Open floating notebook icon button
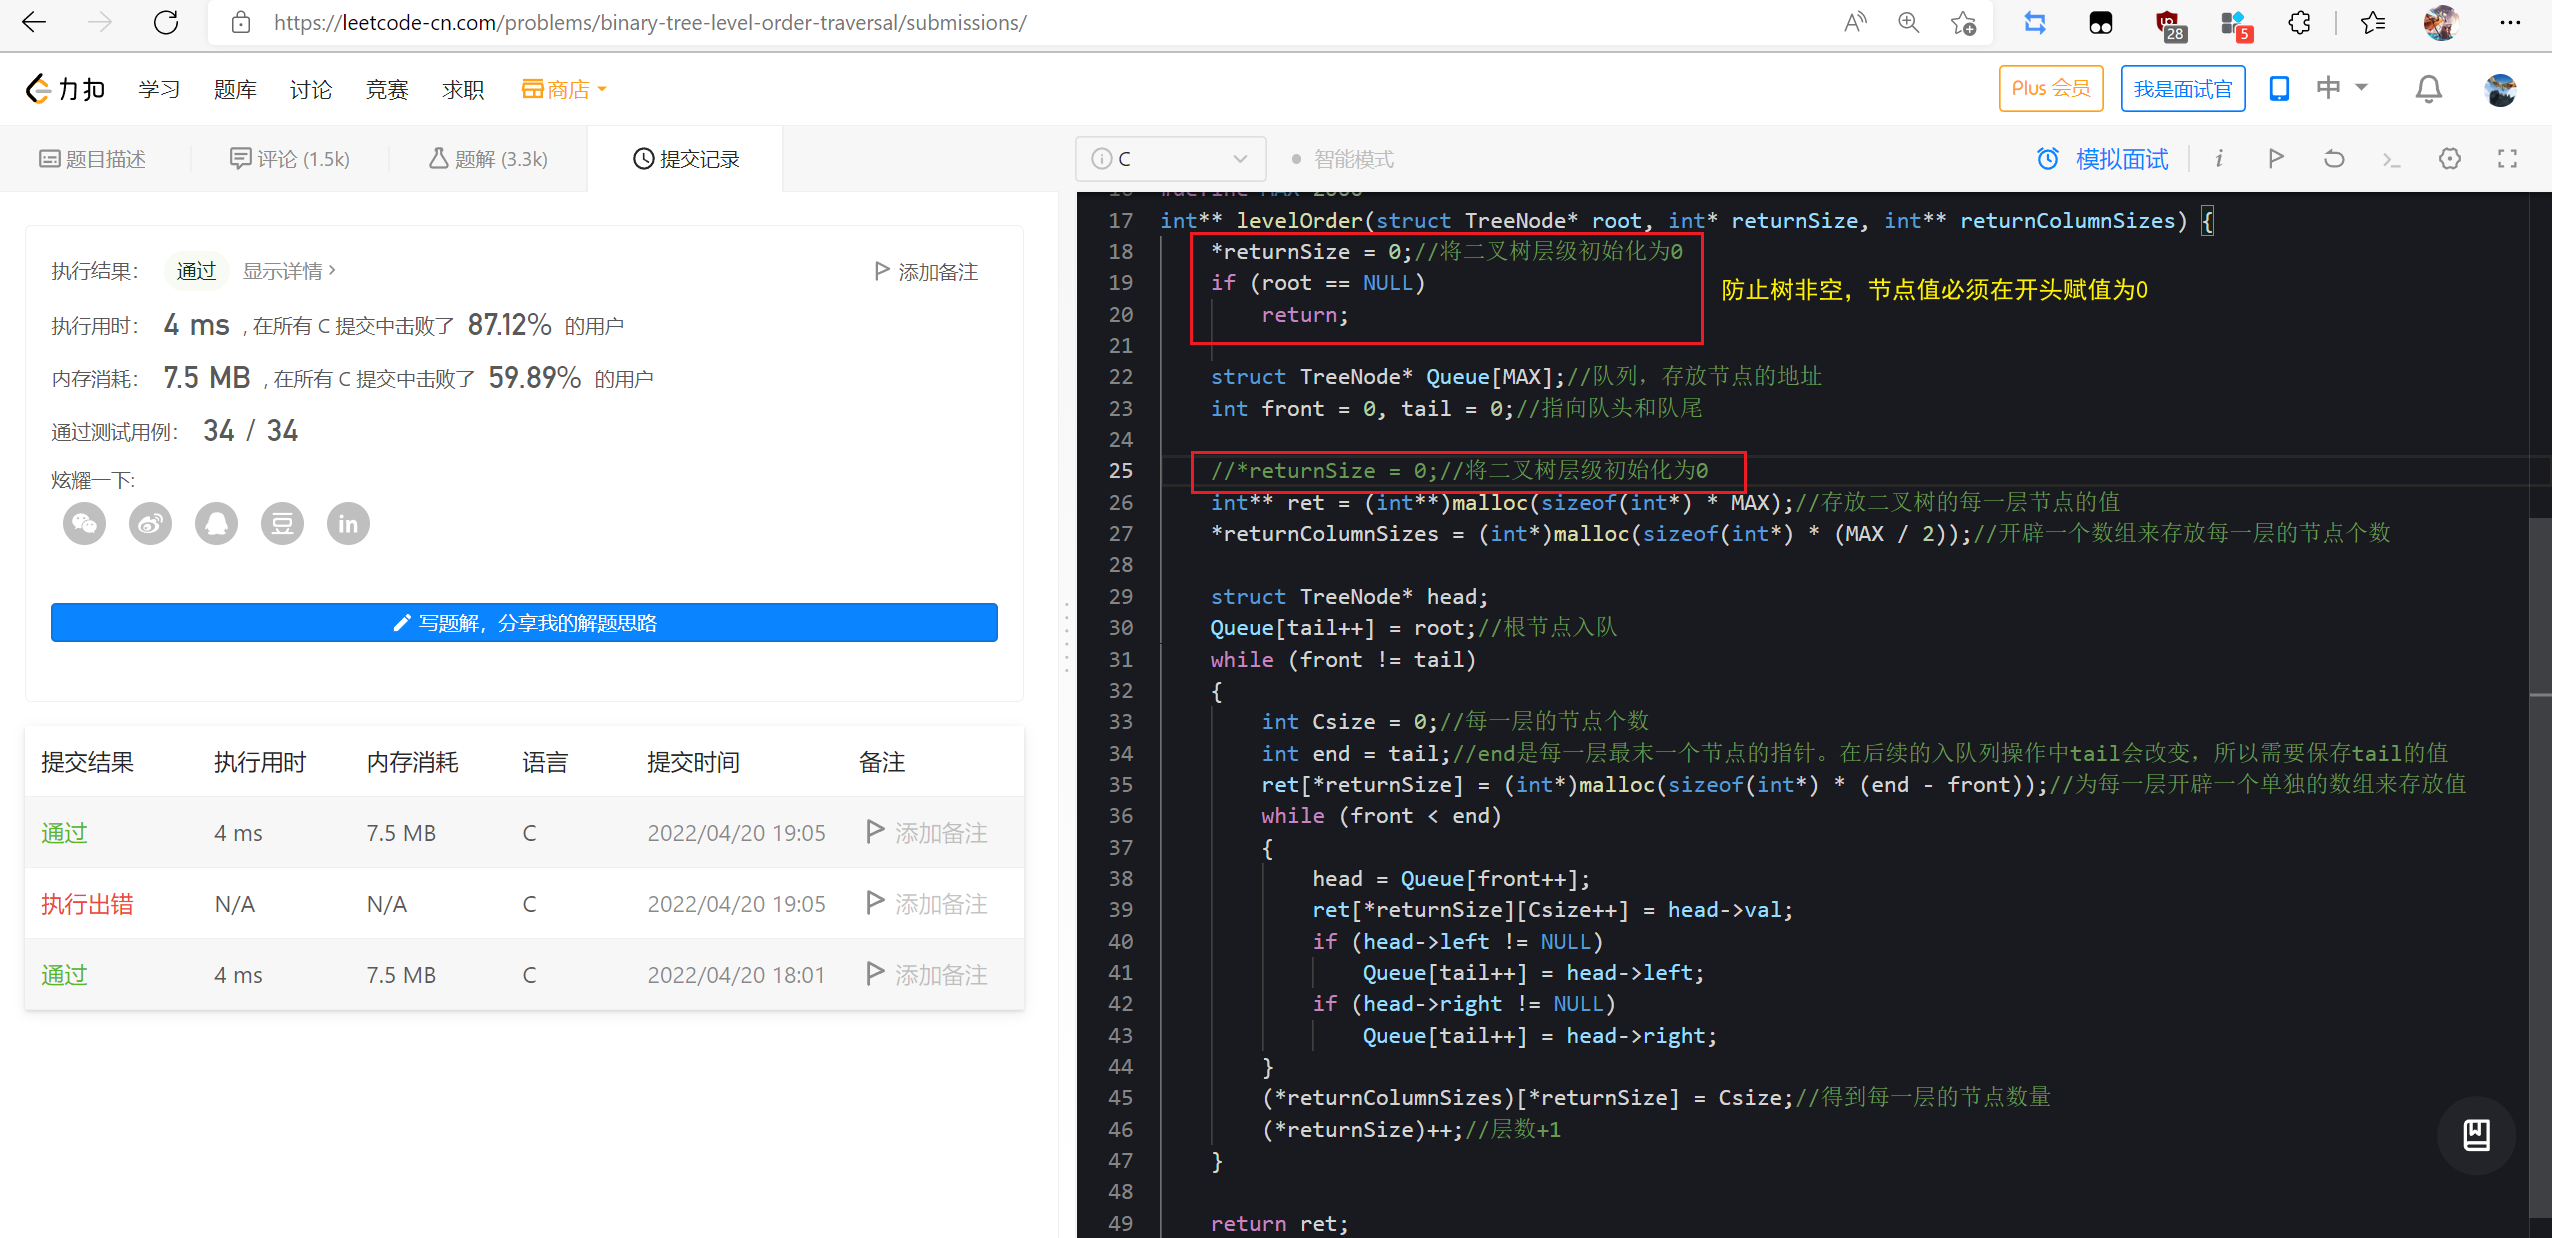2552x1238 pixels. coord(2476,1135)
